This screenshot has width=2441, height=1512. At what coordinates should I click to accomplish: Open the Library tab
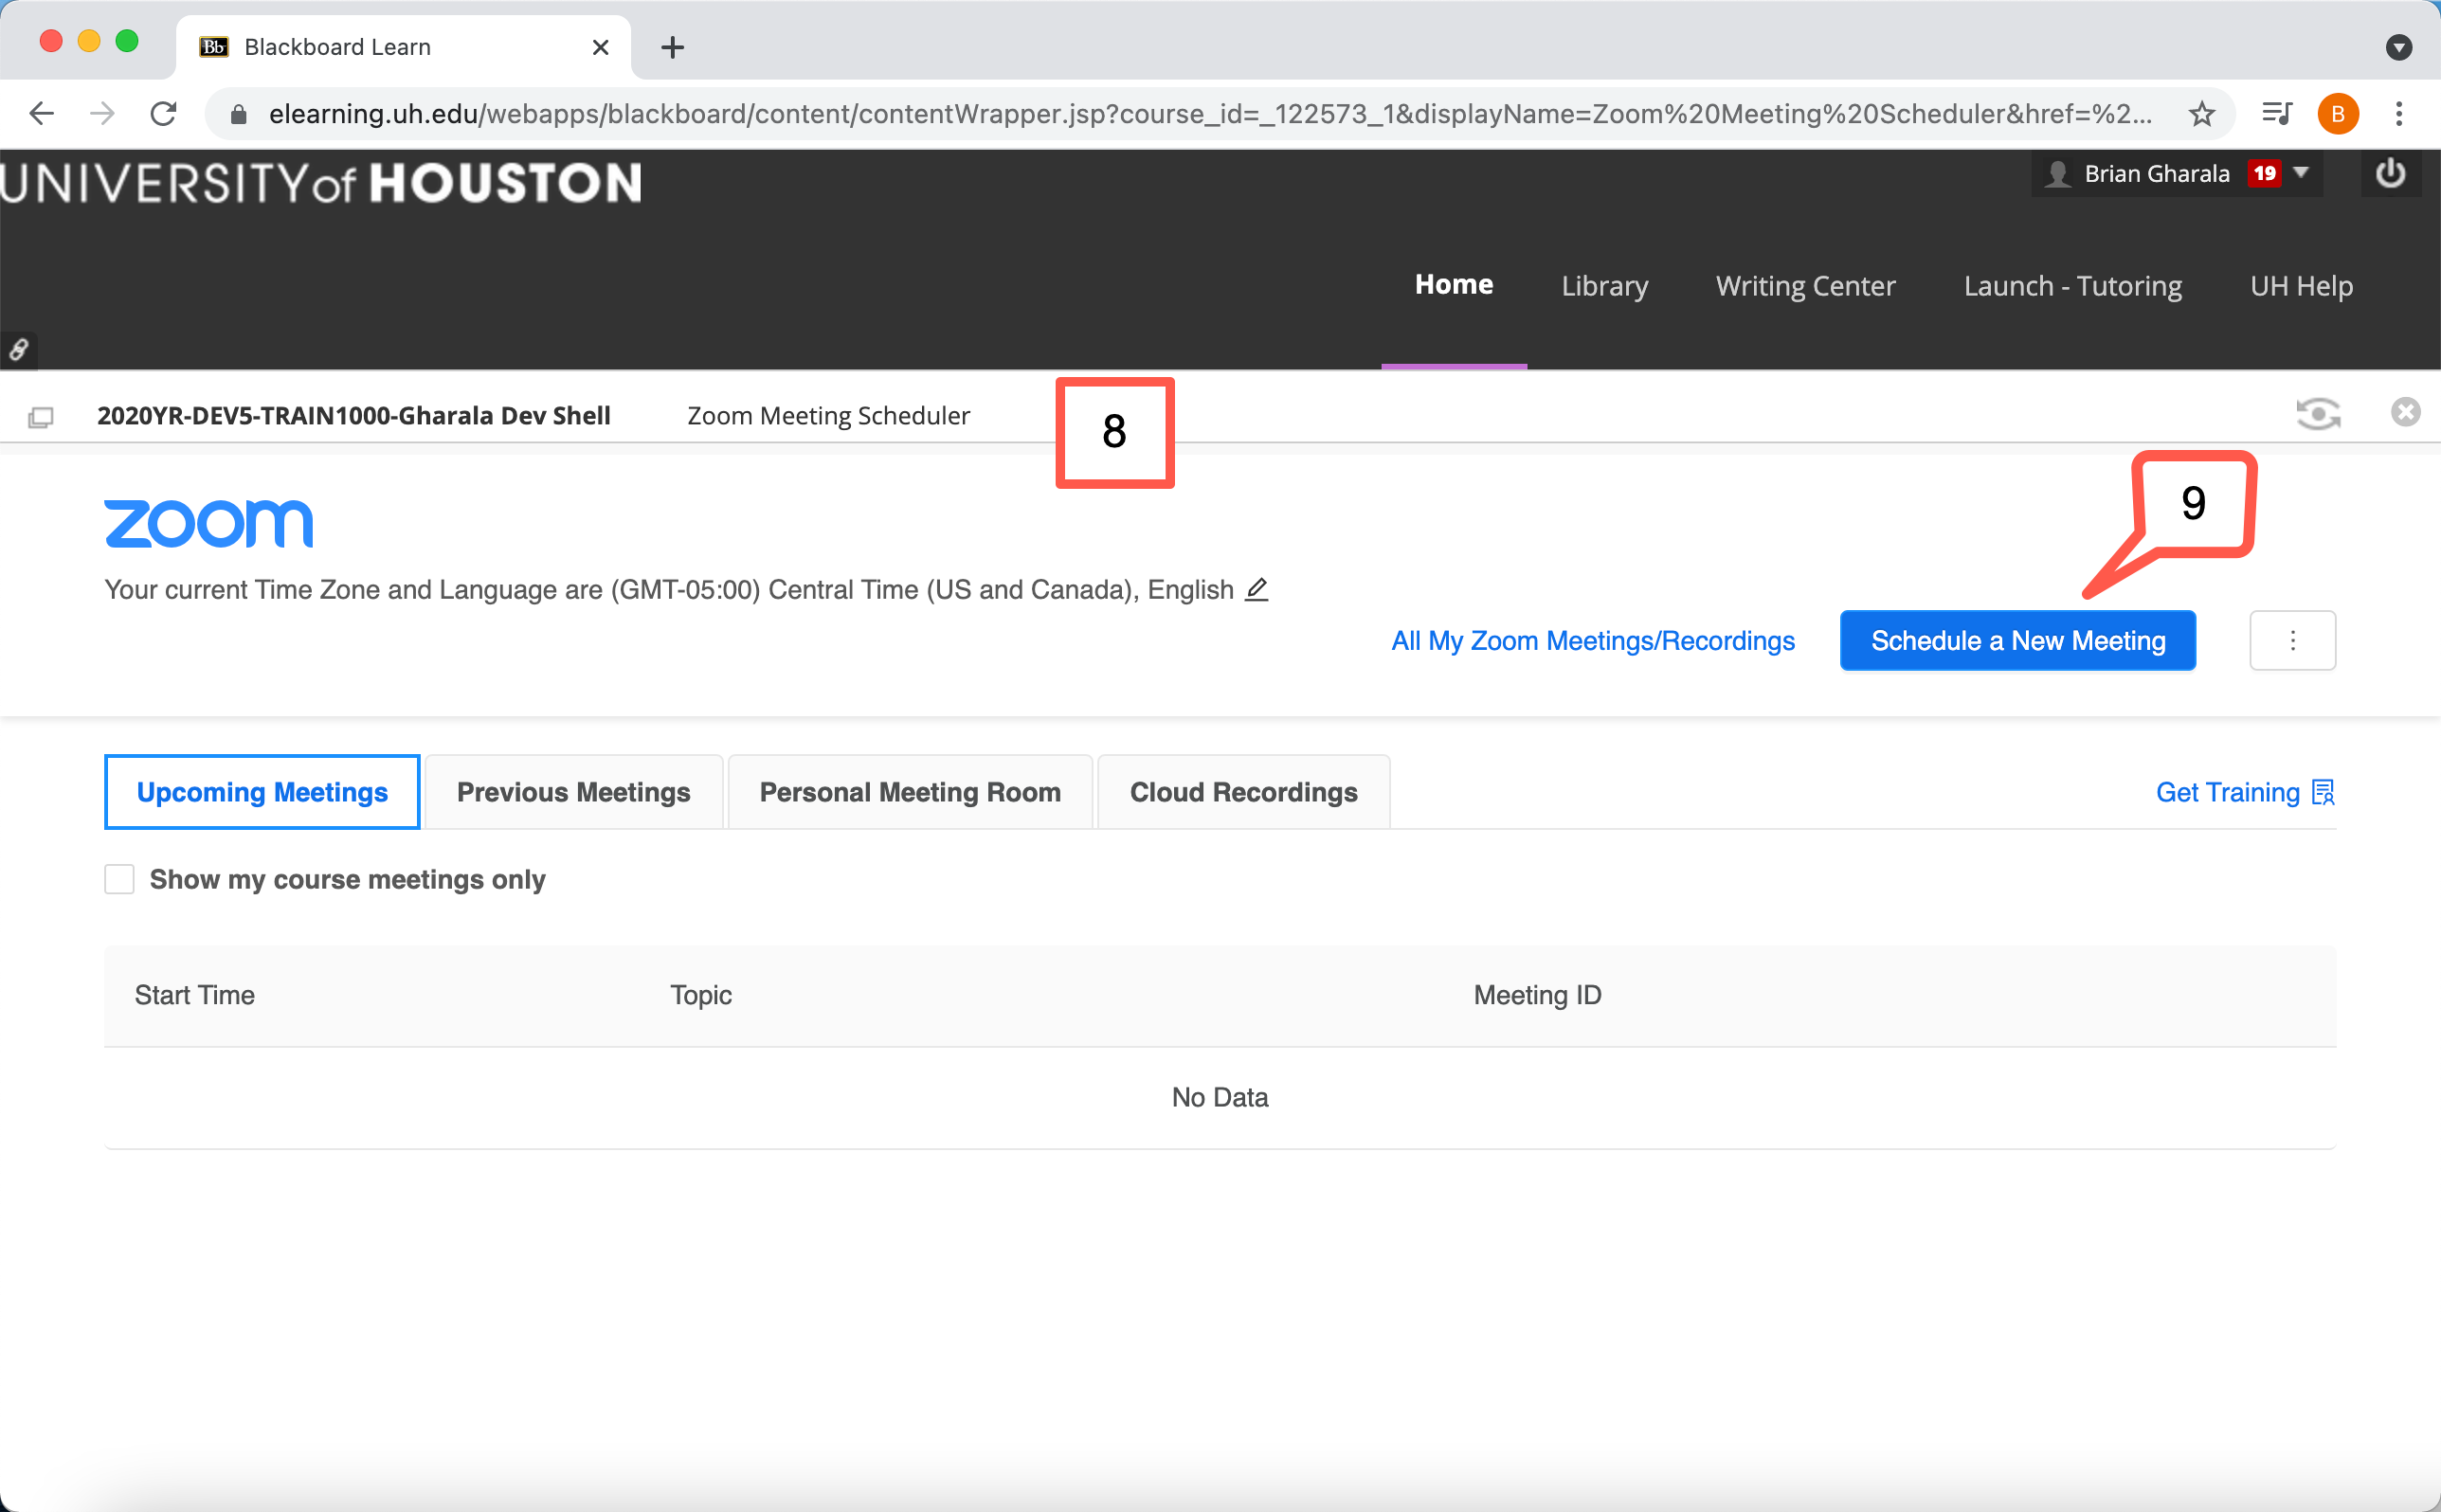[1604, 286]
